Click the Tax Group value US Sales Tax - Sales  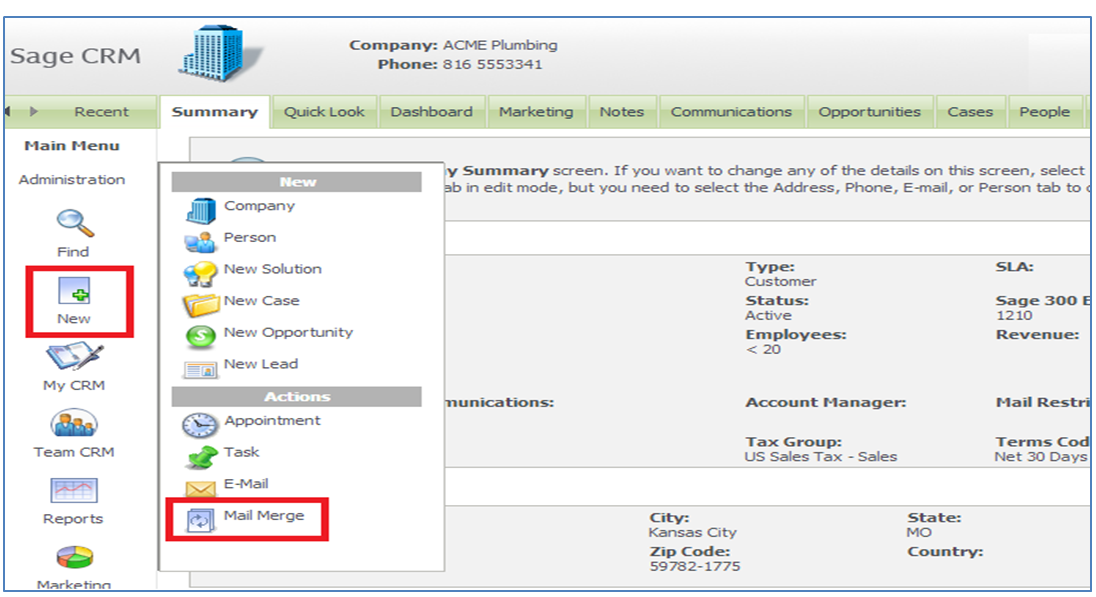821,456
